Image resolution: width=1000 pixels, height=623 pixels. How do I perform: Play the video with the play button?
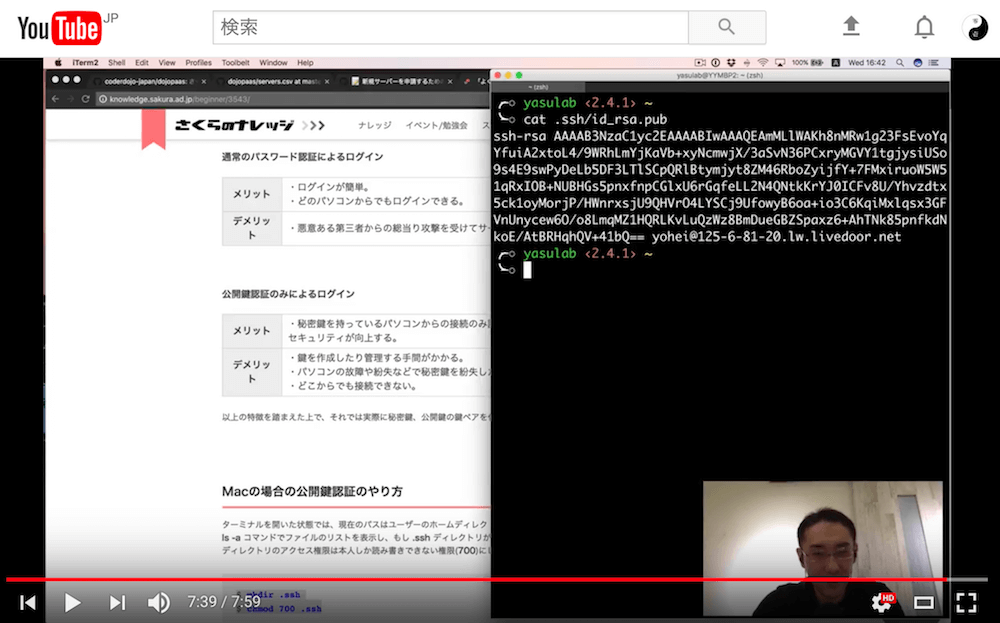[x=72, y=602]
